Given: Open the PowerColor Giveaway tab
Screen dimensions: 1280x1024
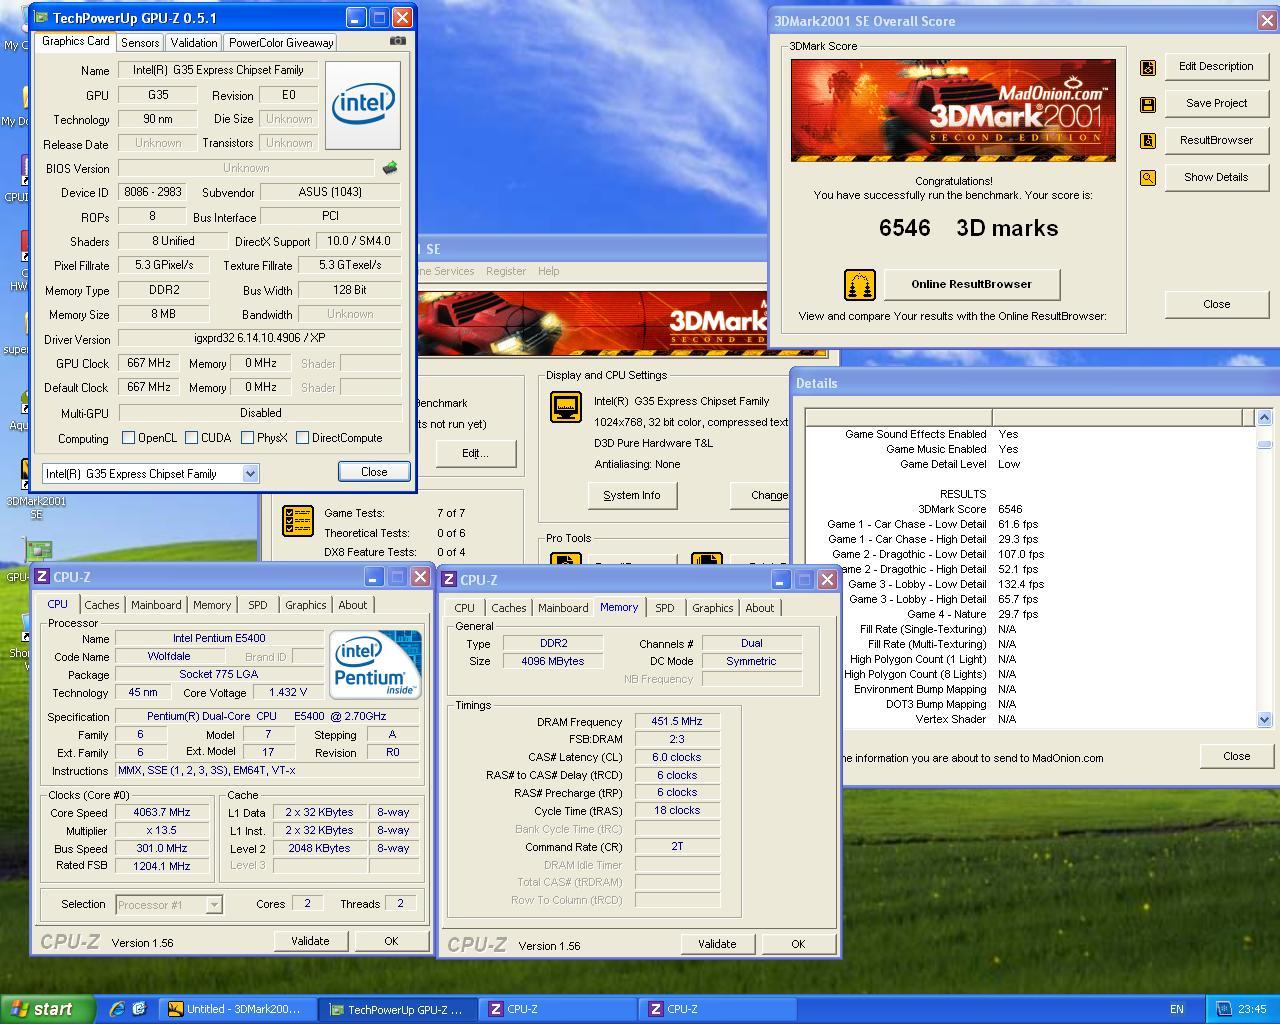Looking at the screenshot, I should pyautogui.click(x=281, y=43).
